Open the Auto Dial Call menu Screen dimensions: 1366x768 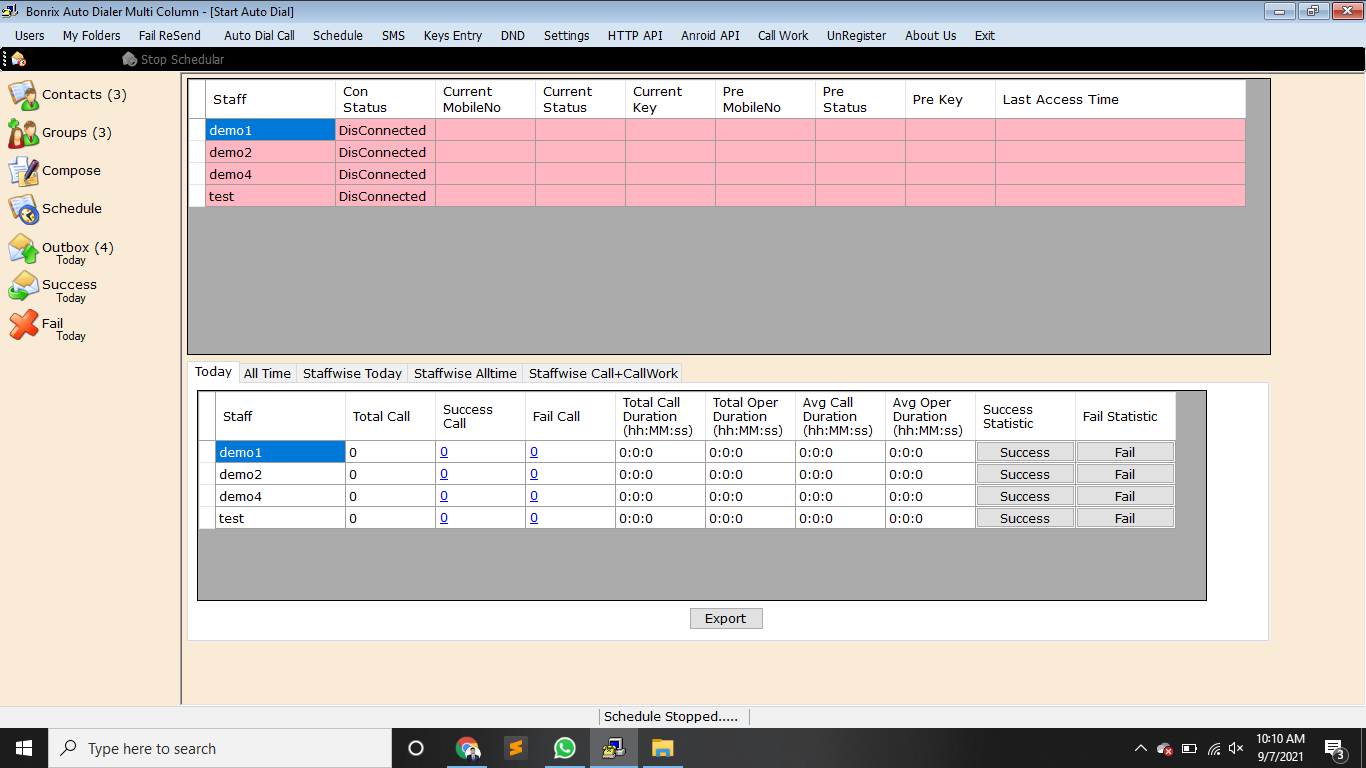point(259,35)
